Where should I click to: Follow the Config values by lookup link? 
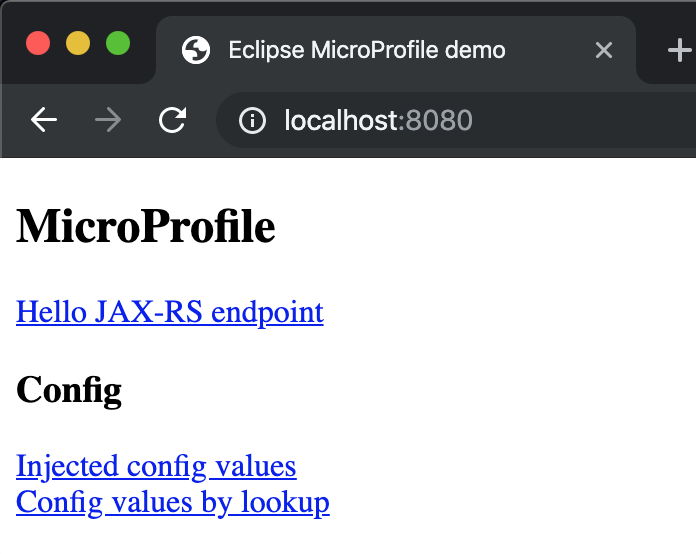pyautogui.click(x=173, y=502)
